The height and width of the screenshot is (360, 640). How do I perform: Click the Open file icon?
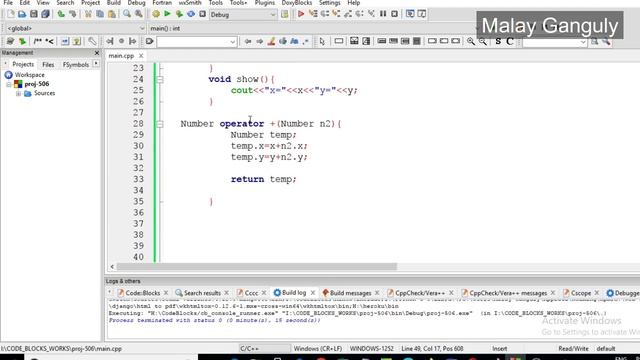point(22,14)
